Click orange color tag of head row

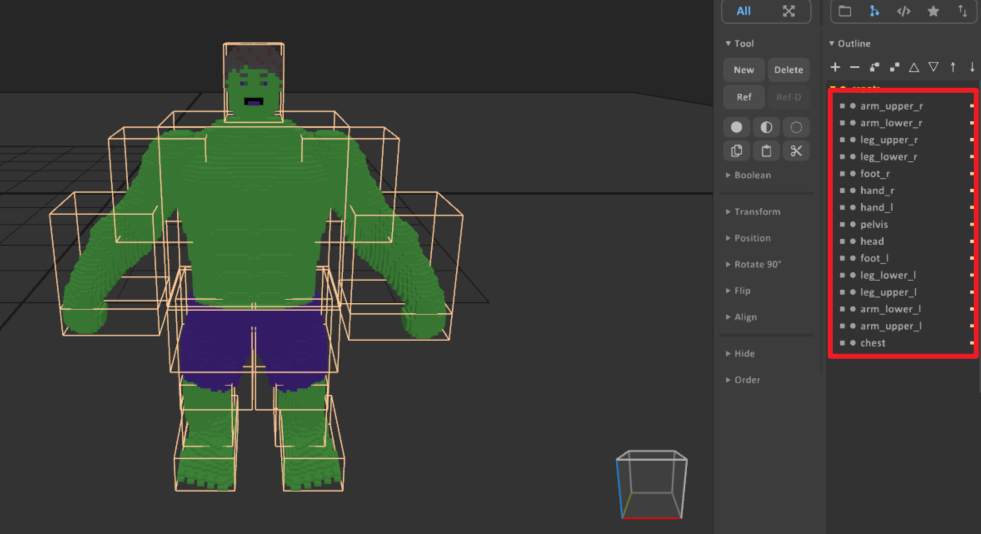pyautogui.click(x=972, y=241)
